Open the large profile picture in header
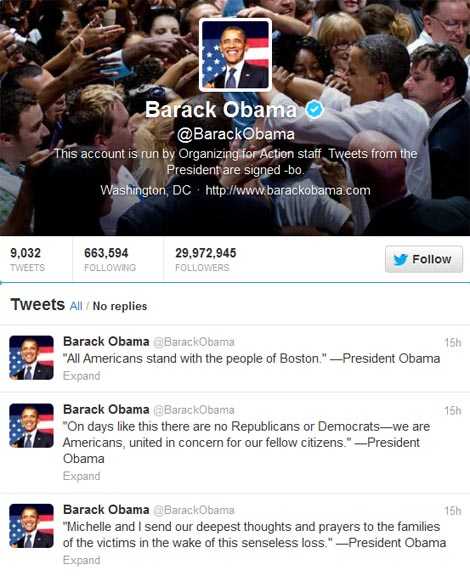The height and width of the screenshot is (576, 470). click(235, 55)
